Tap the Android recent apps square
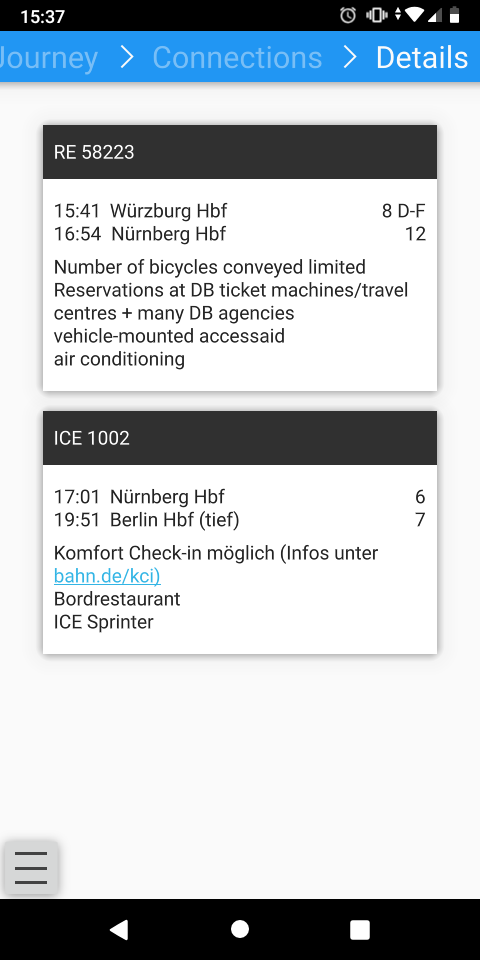The width and height of the screenshot is (480, 960). click(x=360, y=929)
